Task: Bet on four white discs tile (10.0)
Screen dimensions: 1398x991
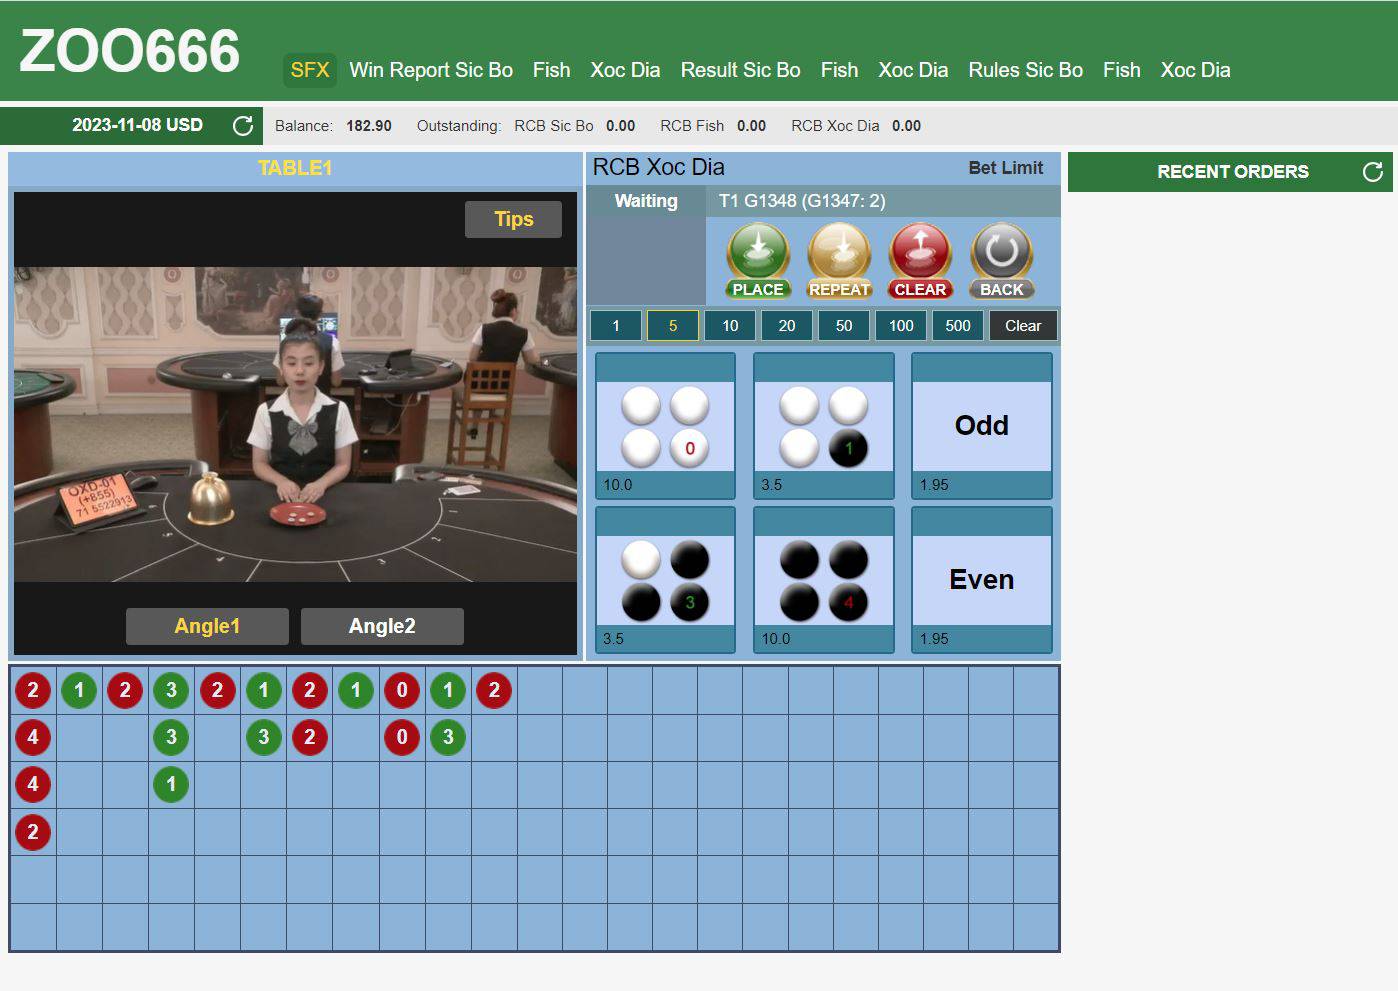Action: click(x=665, y=426)
